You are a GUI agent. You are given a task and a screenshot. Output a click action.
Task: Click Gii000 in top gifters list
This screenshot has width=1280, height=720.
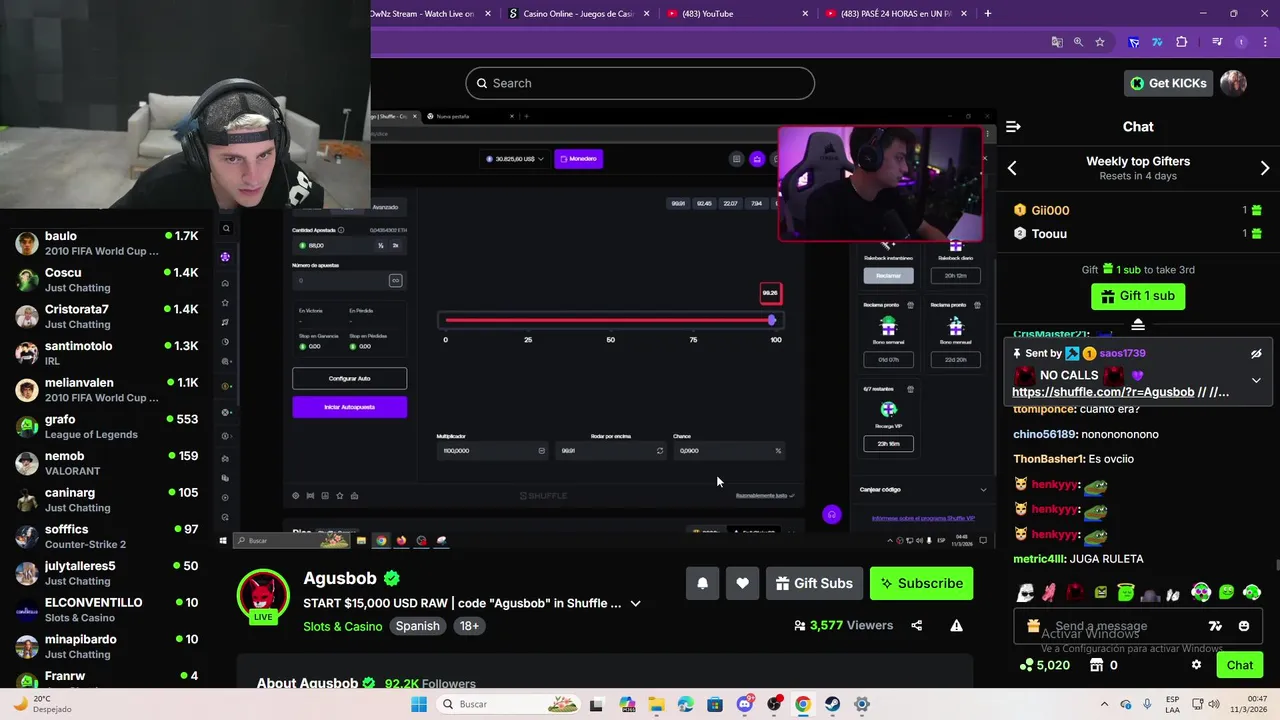1050,210
